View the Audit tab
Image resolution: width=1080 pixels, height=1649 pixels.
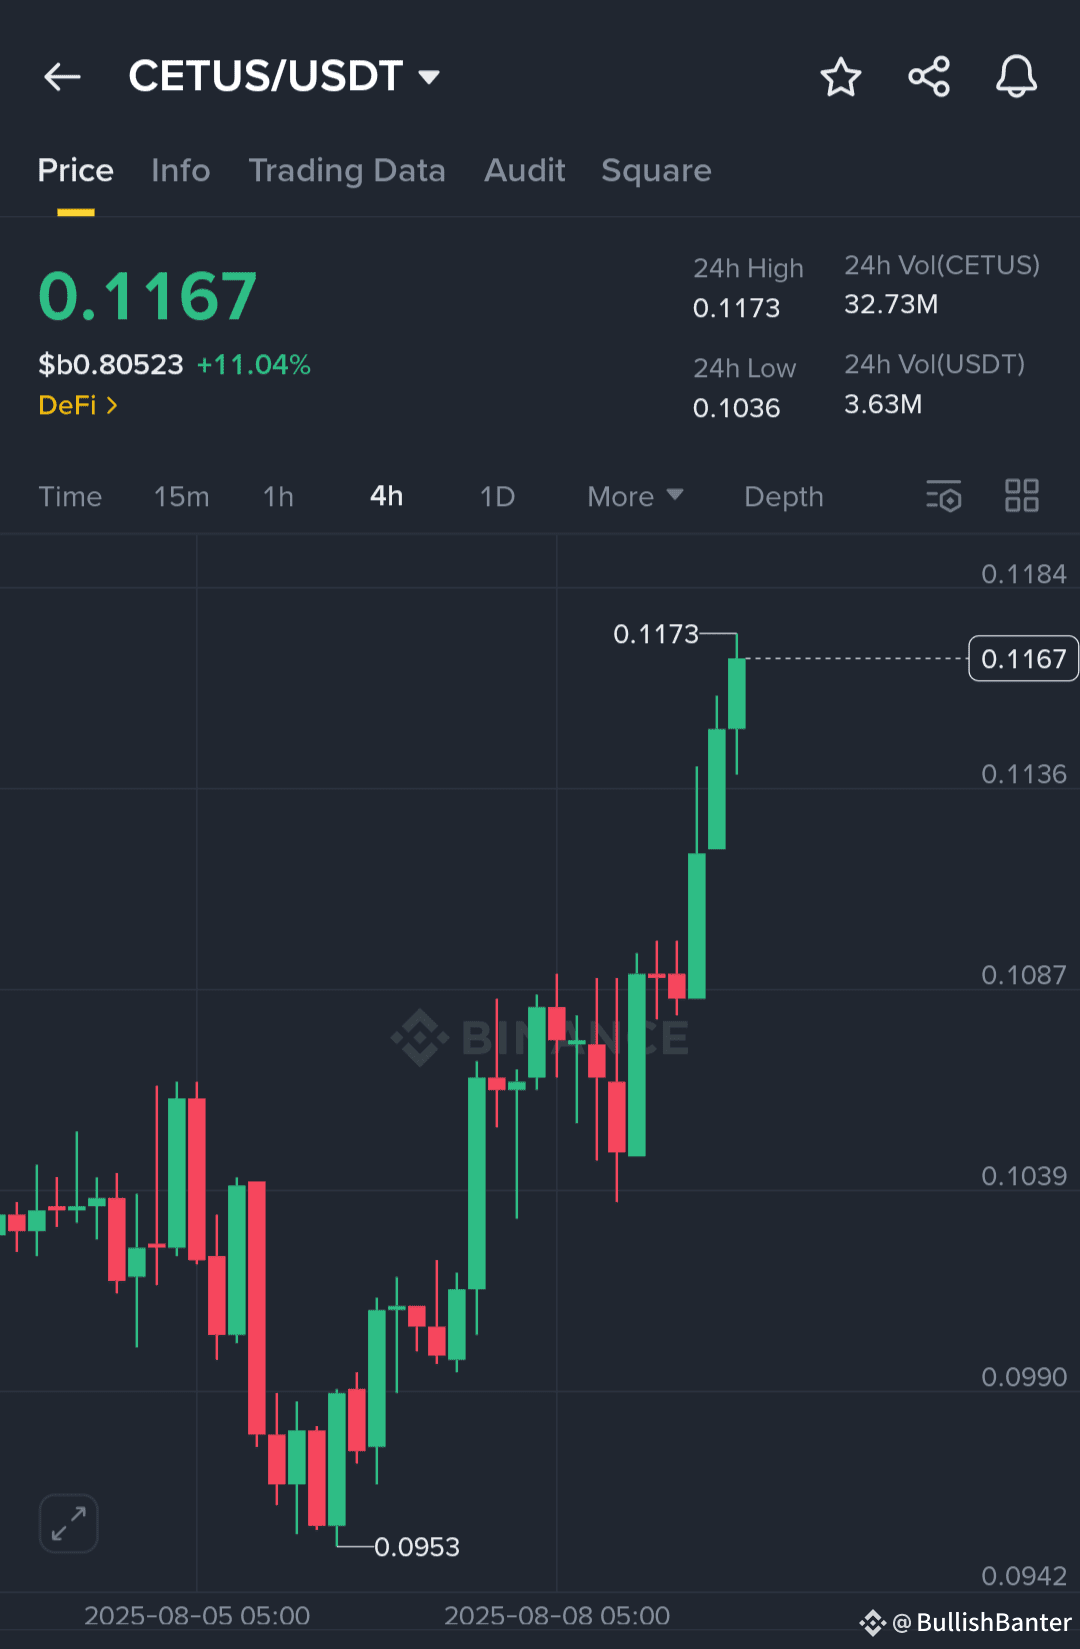(x=524, y=170)
